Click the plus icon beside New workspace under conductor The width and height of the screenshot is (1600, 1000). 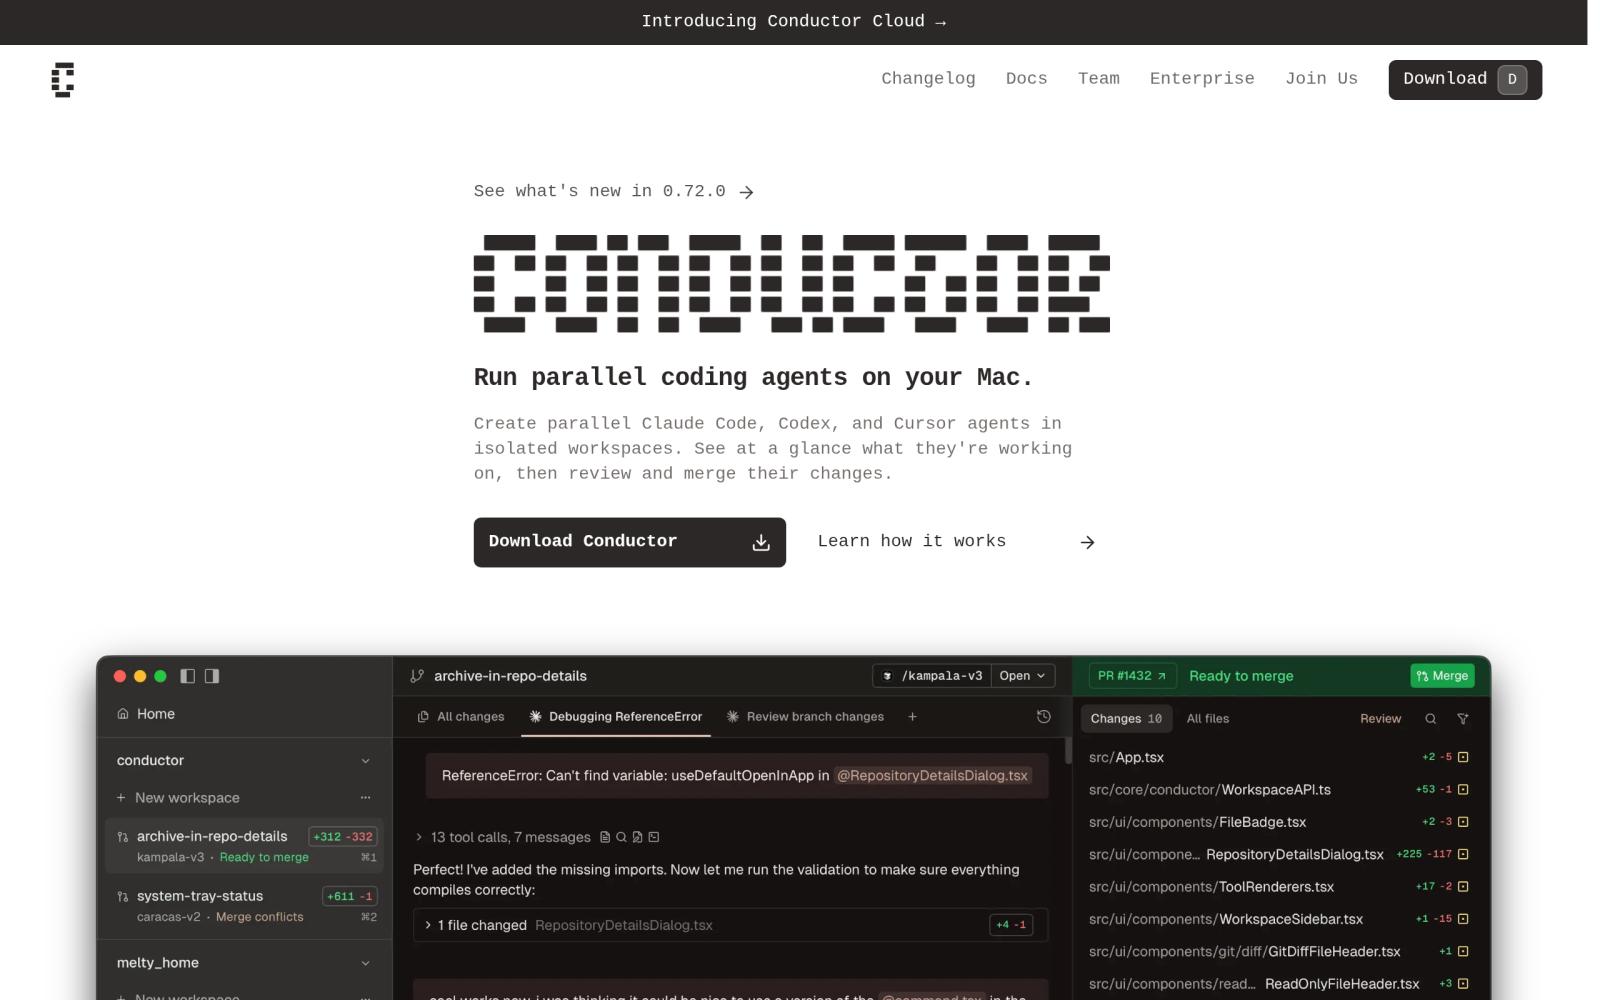coord(121,798)
